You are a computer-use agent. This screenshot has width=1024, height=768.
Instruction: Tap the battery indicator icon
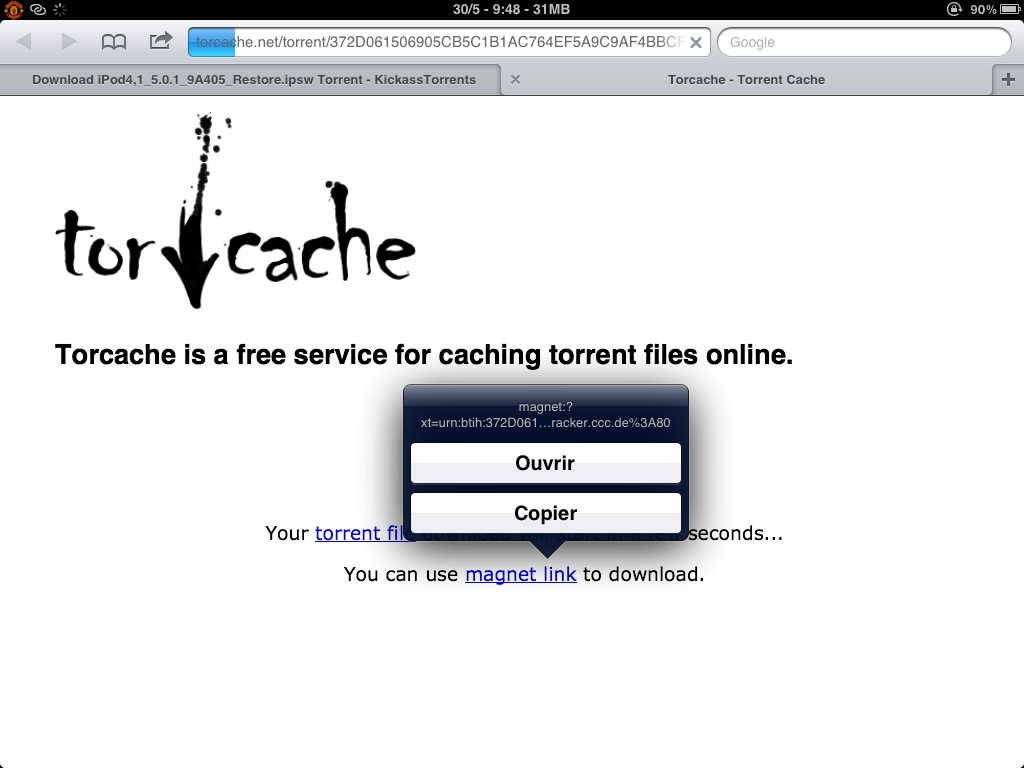pos(1010,9)
